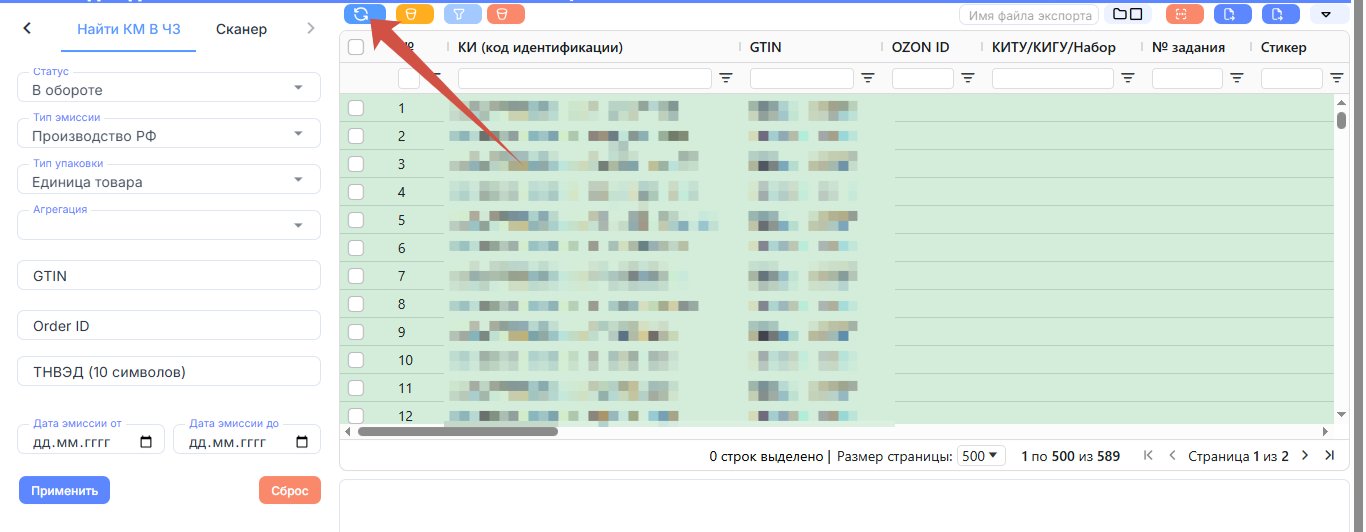The image size is (1366, 532).
Task: Click the blue refresh icon button
Action: pyautogui.click(x=362, y=14)
